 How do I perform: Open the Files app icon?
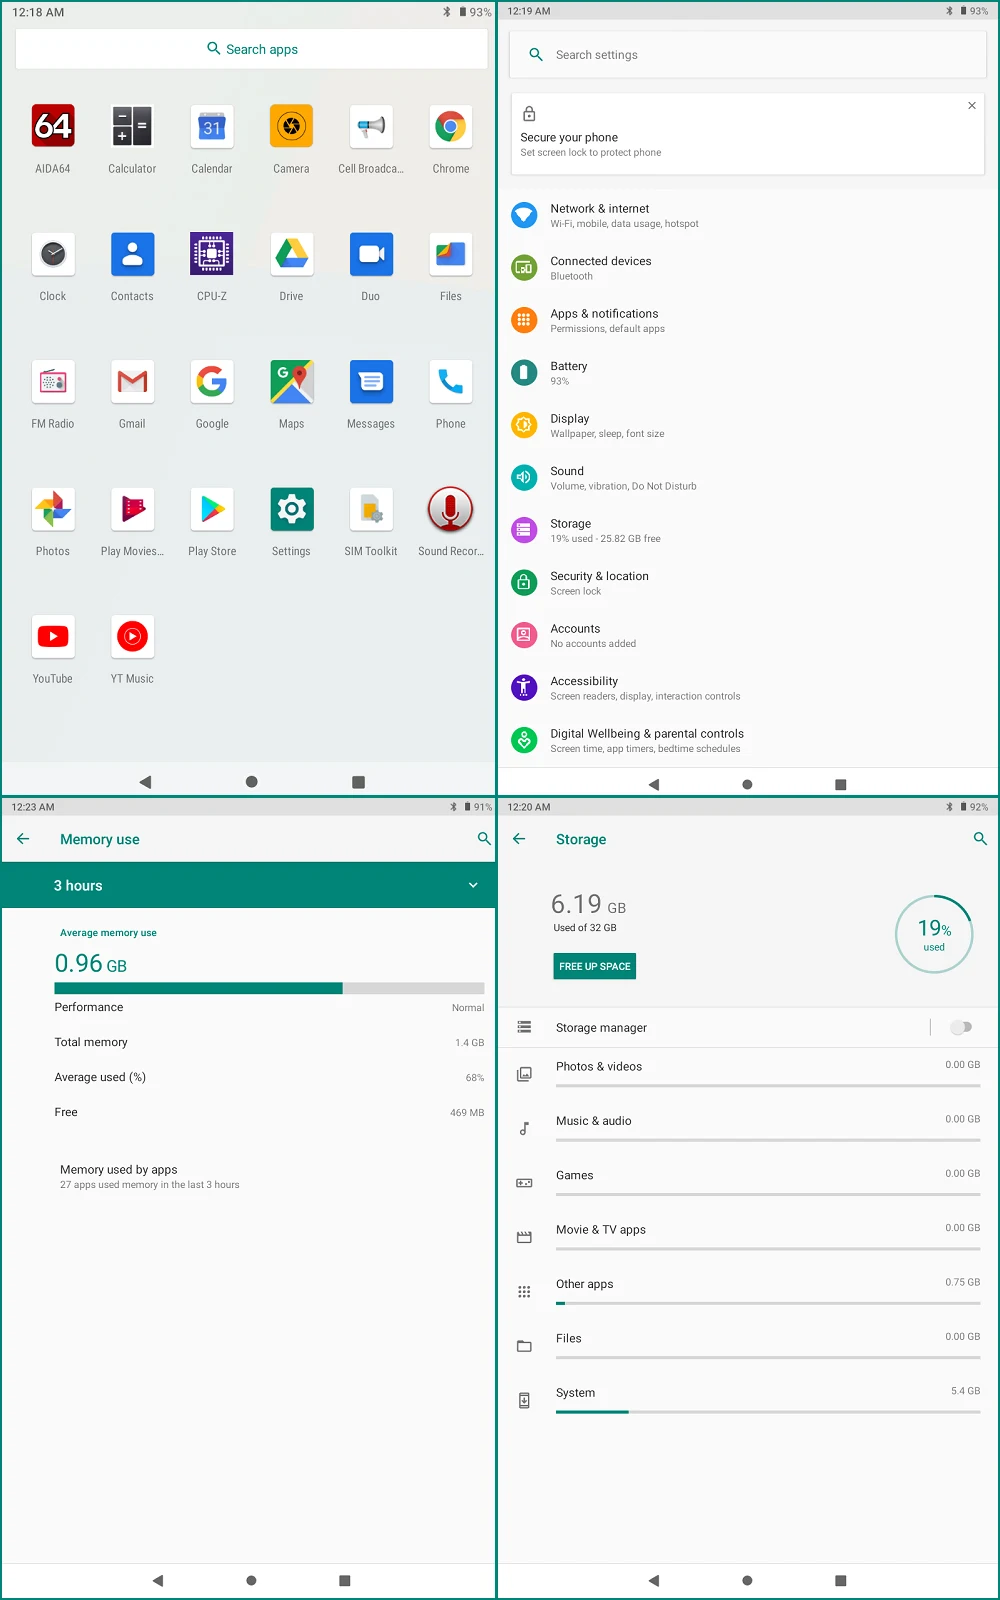pos(451,255)
